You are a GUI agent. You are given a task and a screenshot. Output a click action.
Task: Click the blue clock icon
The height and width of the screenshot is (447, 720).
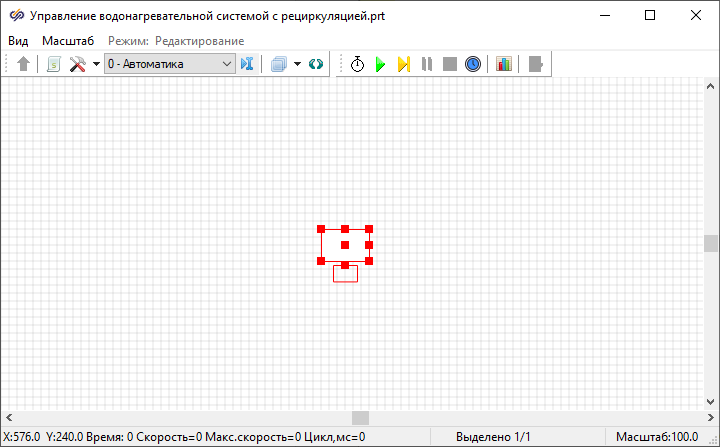473,64
